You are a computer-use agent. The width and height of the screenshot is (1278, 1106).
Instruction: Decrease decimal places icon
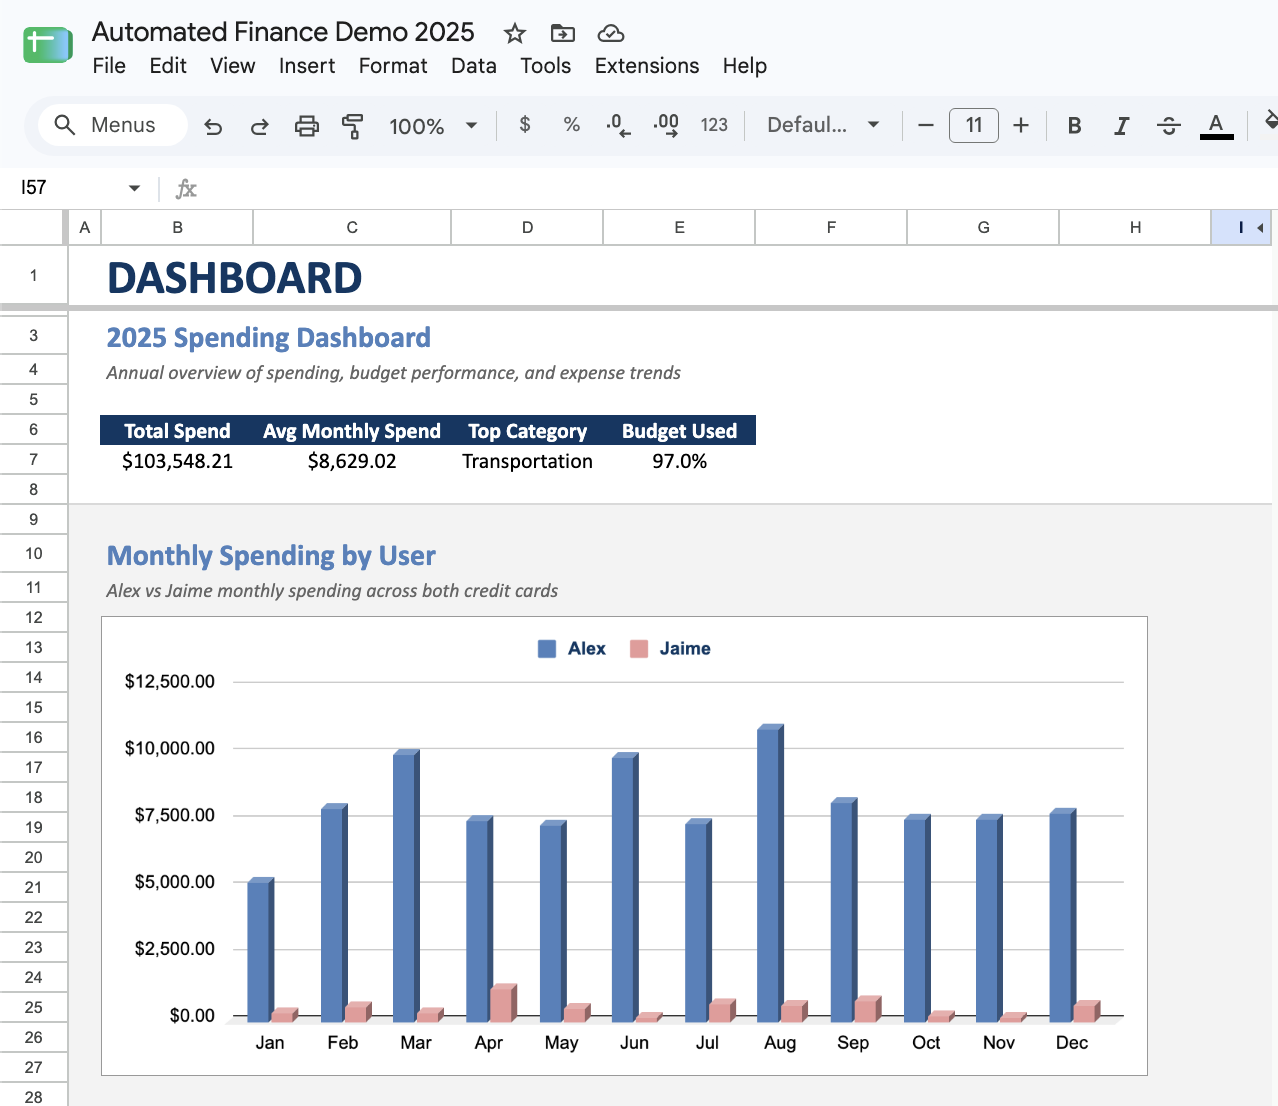point(618,125)
